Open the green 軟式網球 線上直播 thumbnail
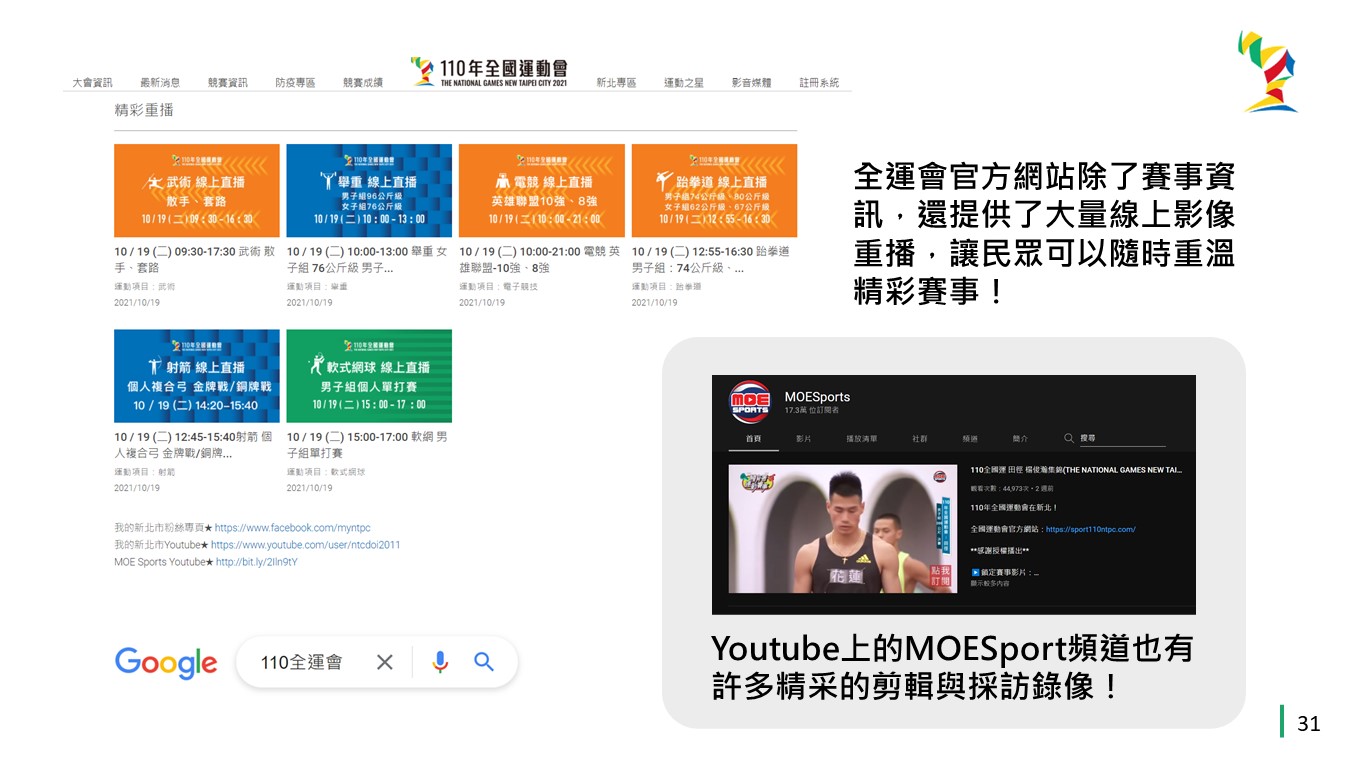This screenshot has height=759, width=1350. 369,376
